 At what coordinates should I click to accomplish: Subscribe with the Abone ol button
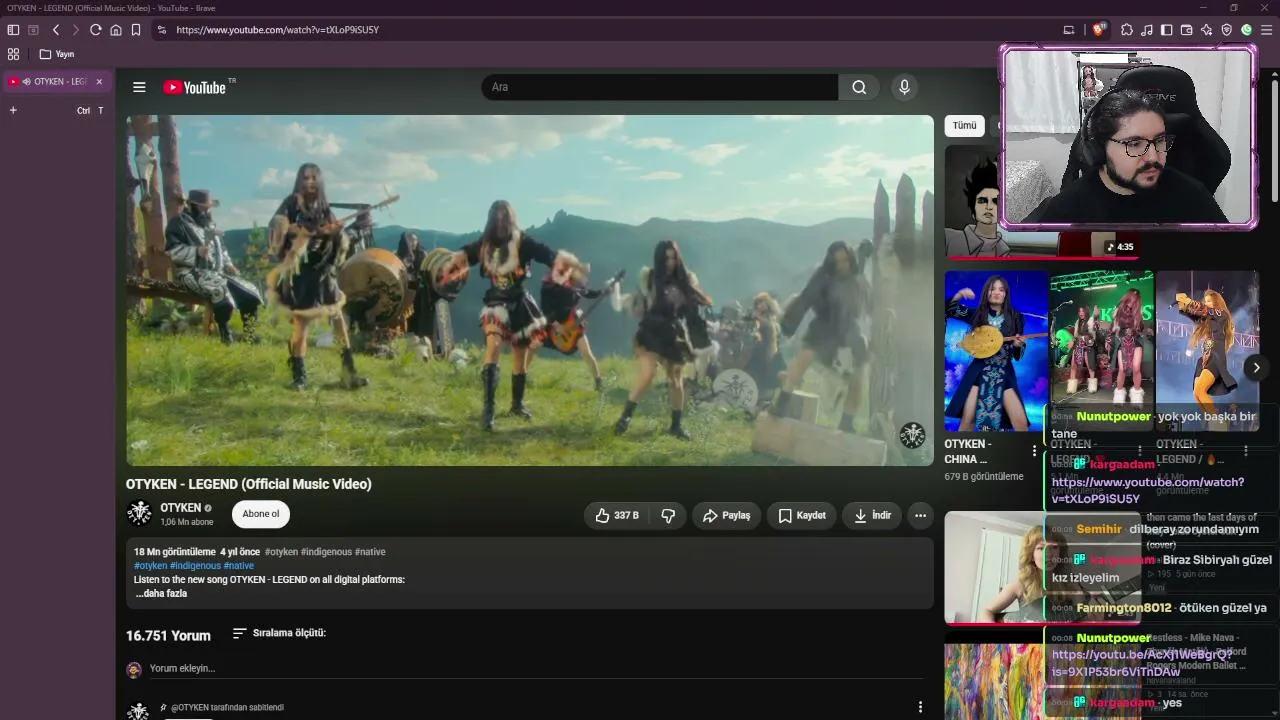(261, 514)
